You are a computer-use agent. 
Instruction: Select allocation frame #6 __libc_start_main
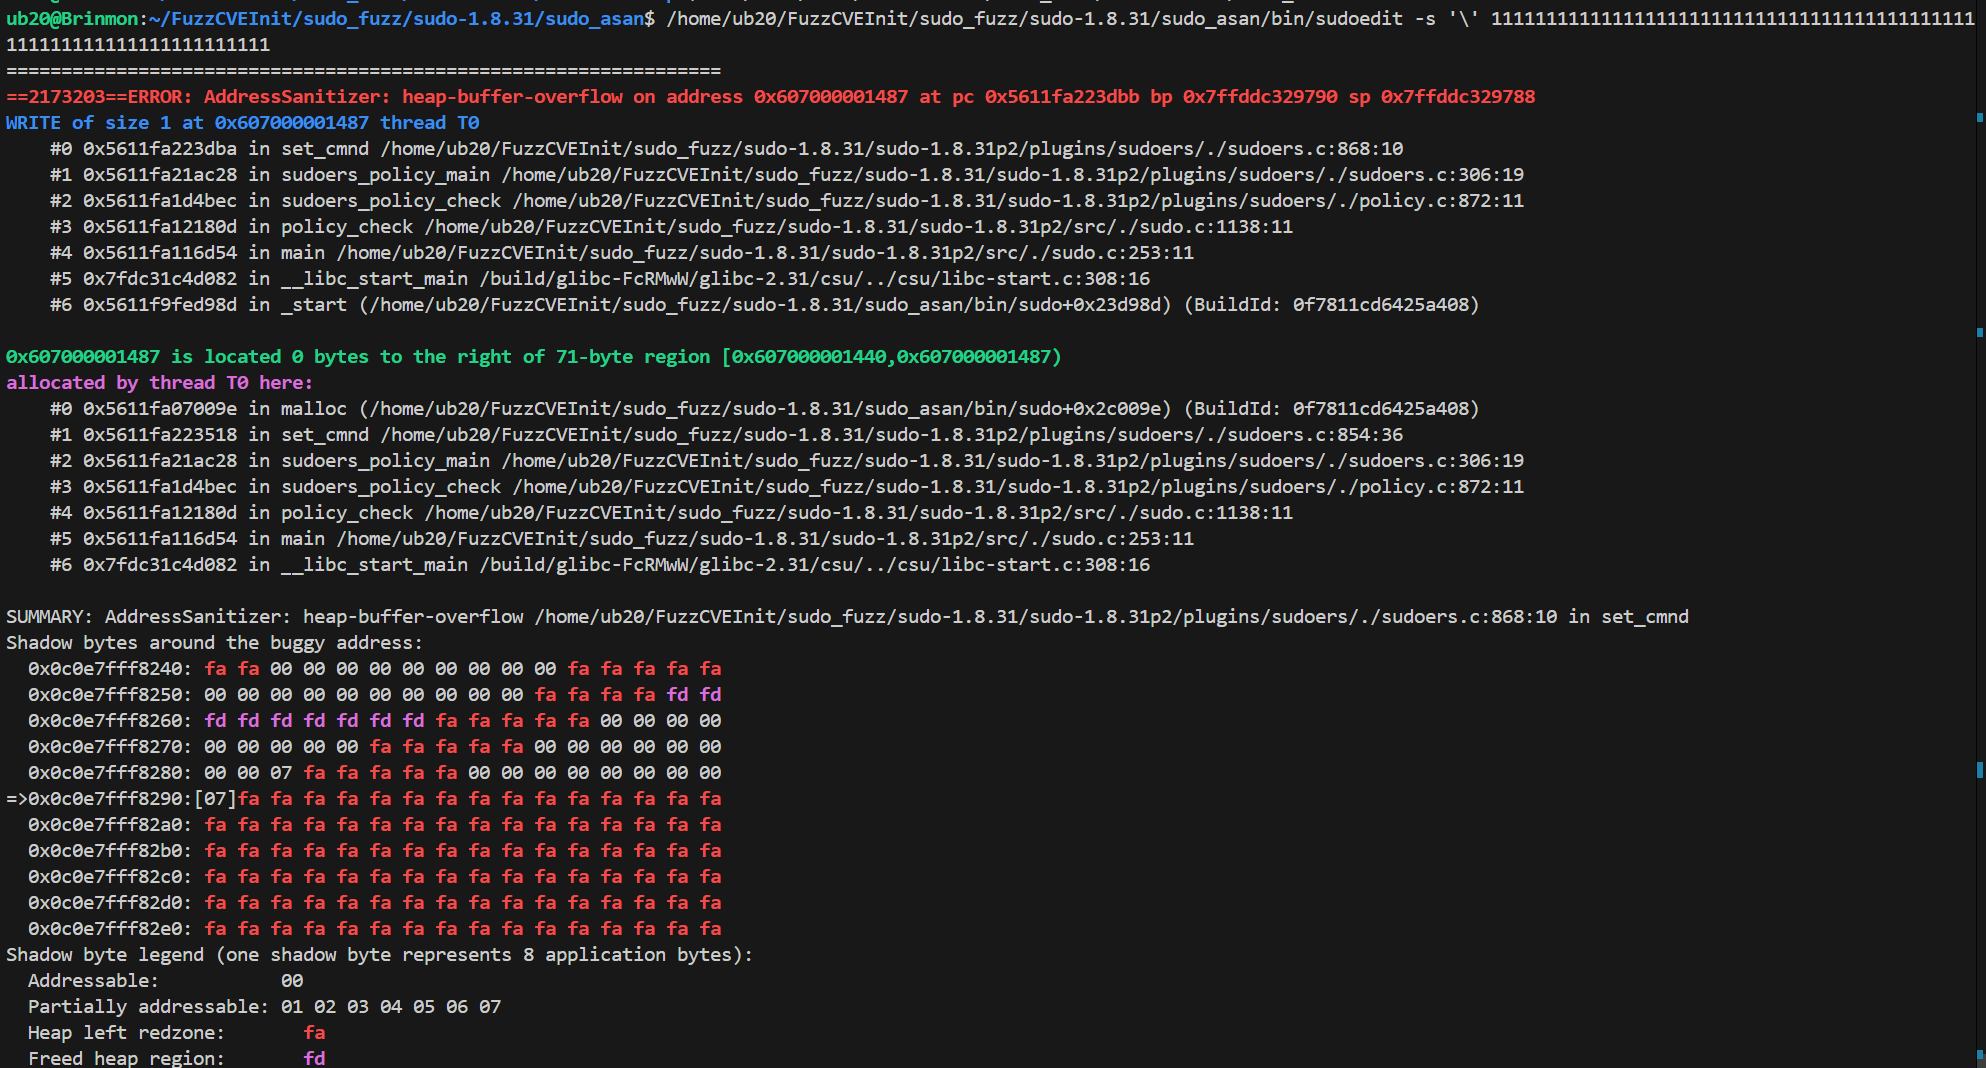(600, 565)
